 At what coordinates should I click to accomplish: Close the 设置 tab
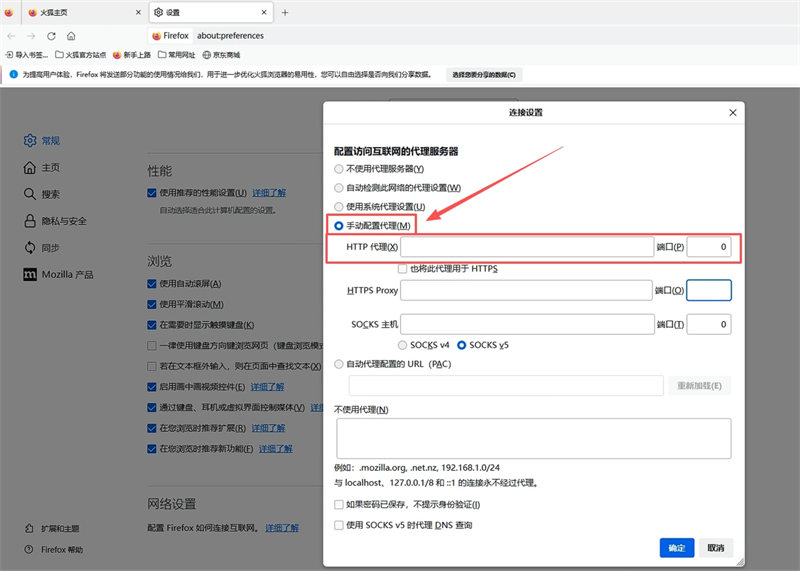(264, 12)
